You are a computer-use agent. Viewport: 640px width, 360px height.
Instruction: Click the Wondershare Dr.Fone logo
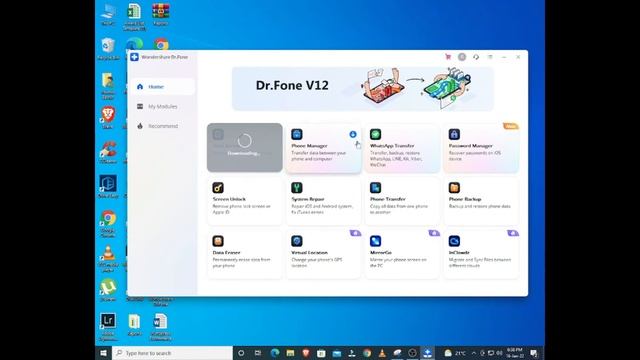(x=134, y=57)
